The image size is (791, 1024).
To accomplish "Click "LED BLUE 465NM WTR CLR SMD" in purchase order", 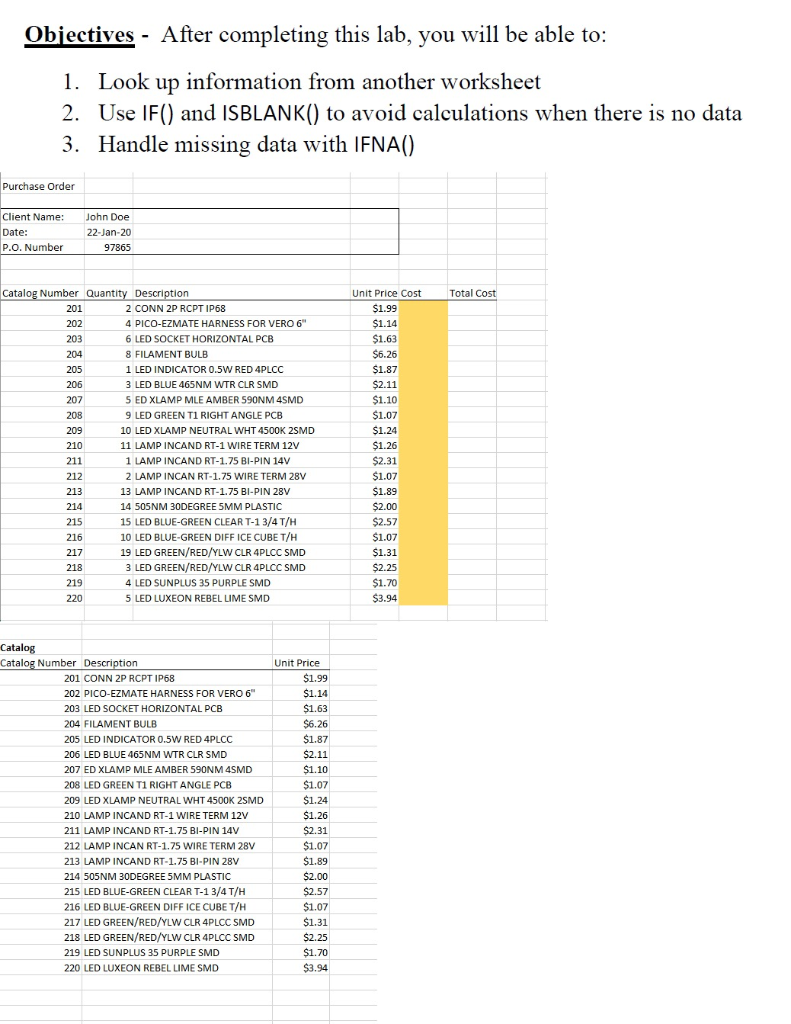I will (206, 385).
